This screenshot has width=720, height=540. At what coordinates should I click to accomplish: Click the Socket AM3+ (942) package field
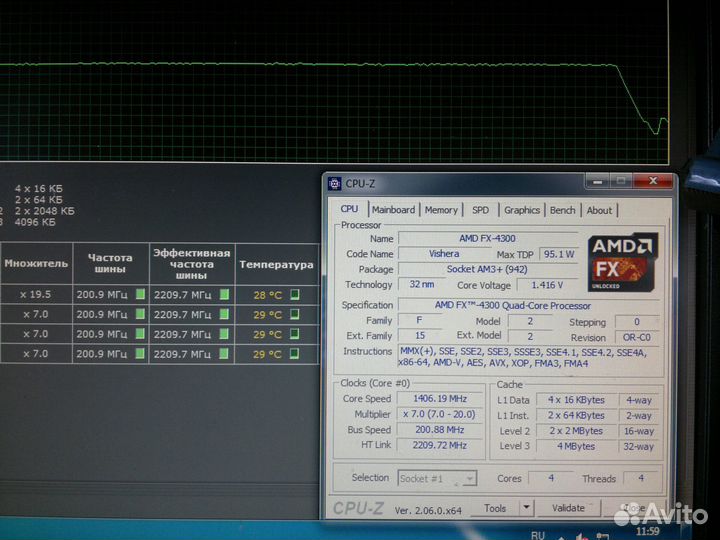[x=487, y=269]
